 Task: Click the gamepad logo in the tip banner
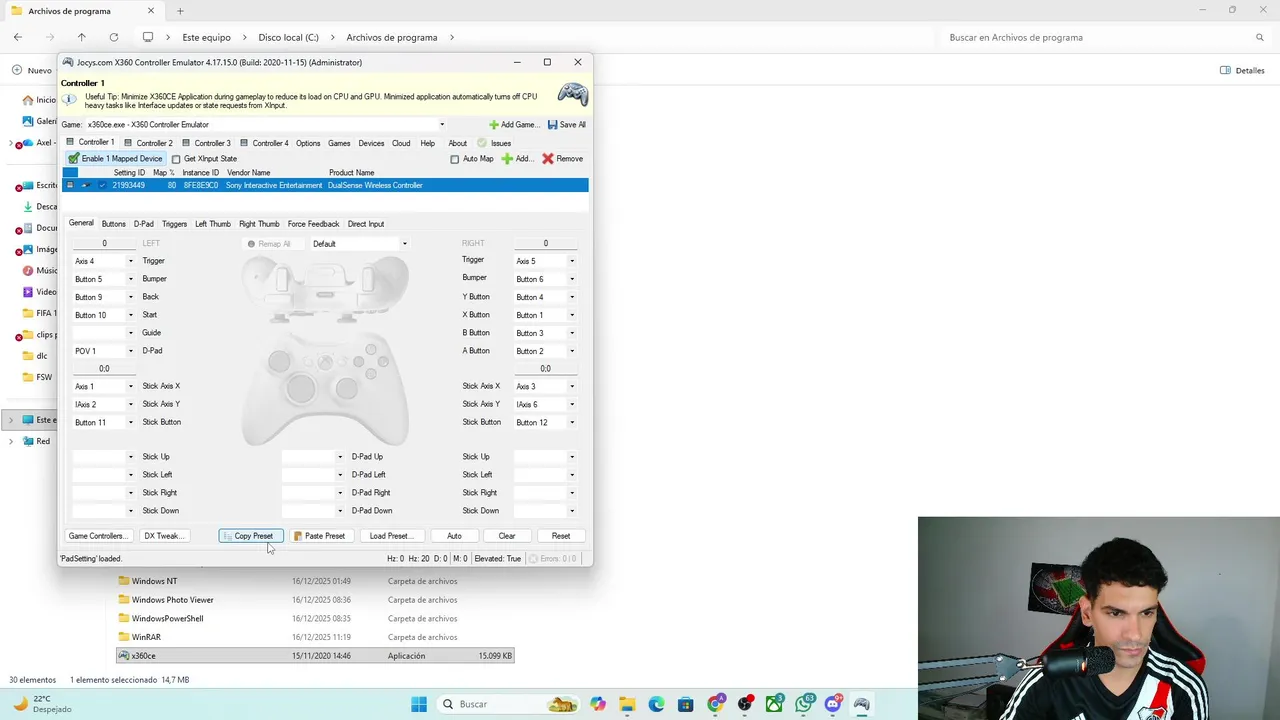[572, 95]
